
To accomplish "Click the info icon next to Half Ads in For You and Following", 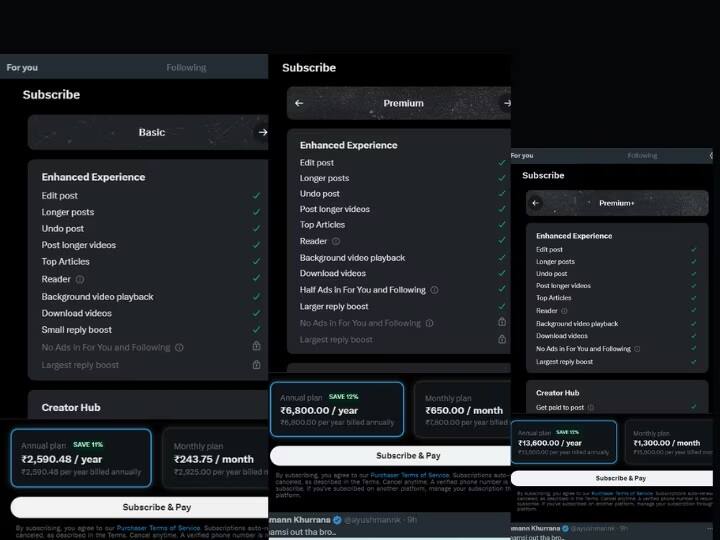I will 434,290.
